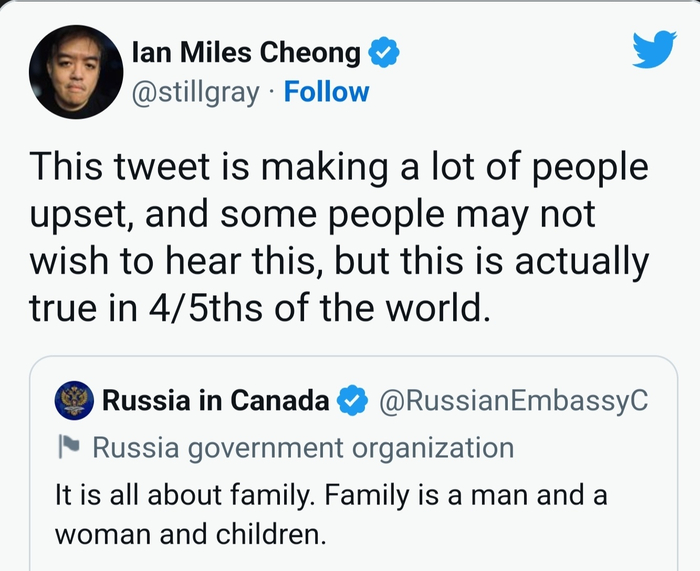Image resolution: width=700 pixels, height=571 pixels.
Task: Click the government organization flag icon
Action: pyautogui.click(x=69, y=447)
